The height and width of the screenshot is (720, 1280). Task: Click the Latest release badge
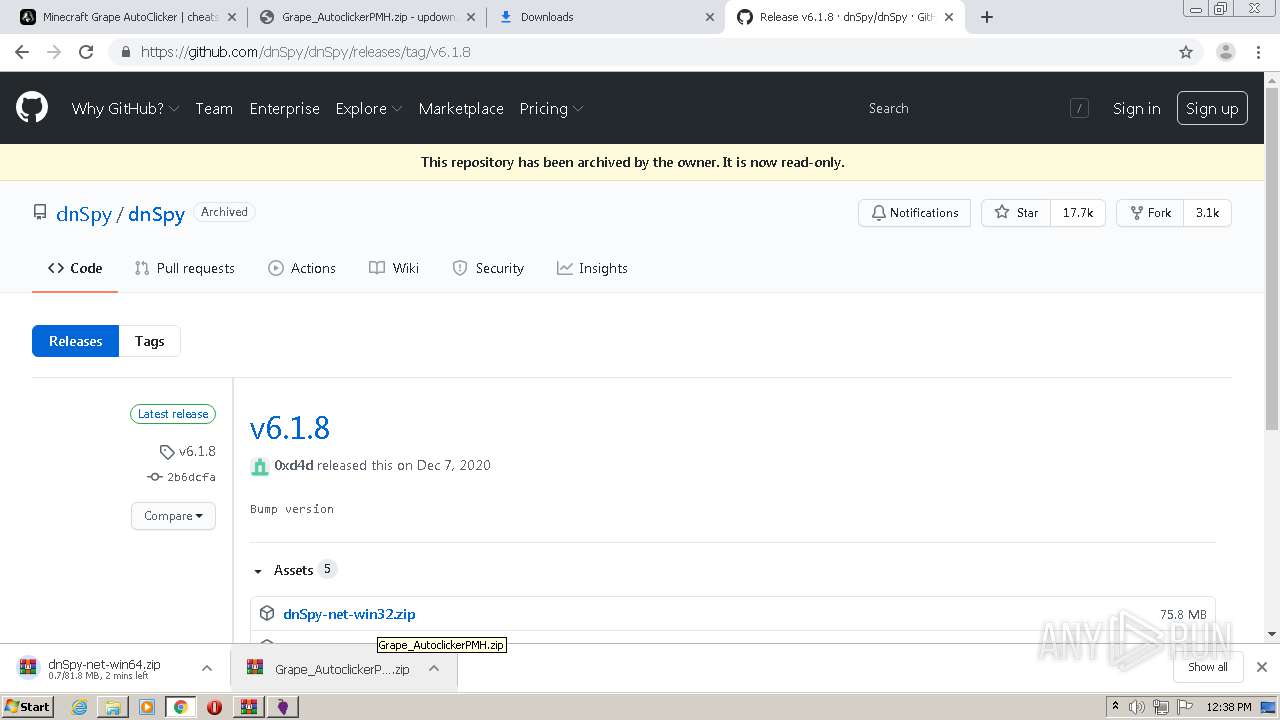tap(173, 414)
